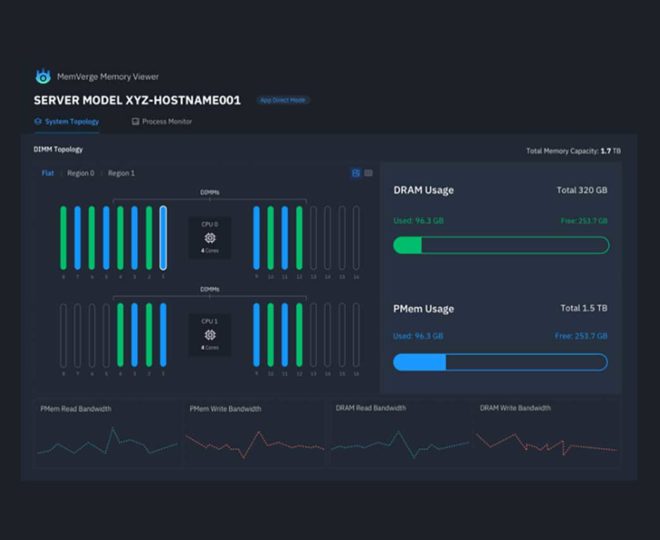
Task: Select highlighted DIMM slot 1 of CPU 0
Action: [x=163, y=238]
